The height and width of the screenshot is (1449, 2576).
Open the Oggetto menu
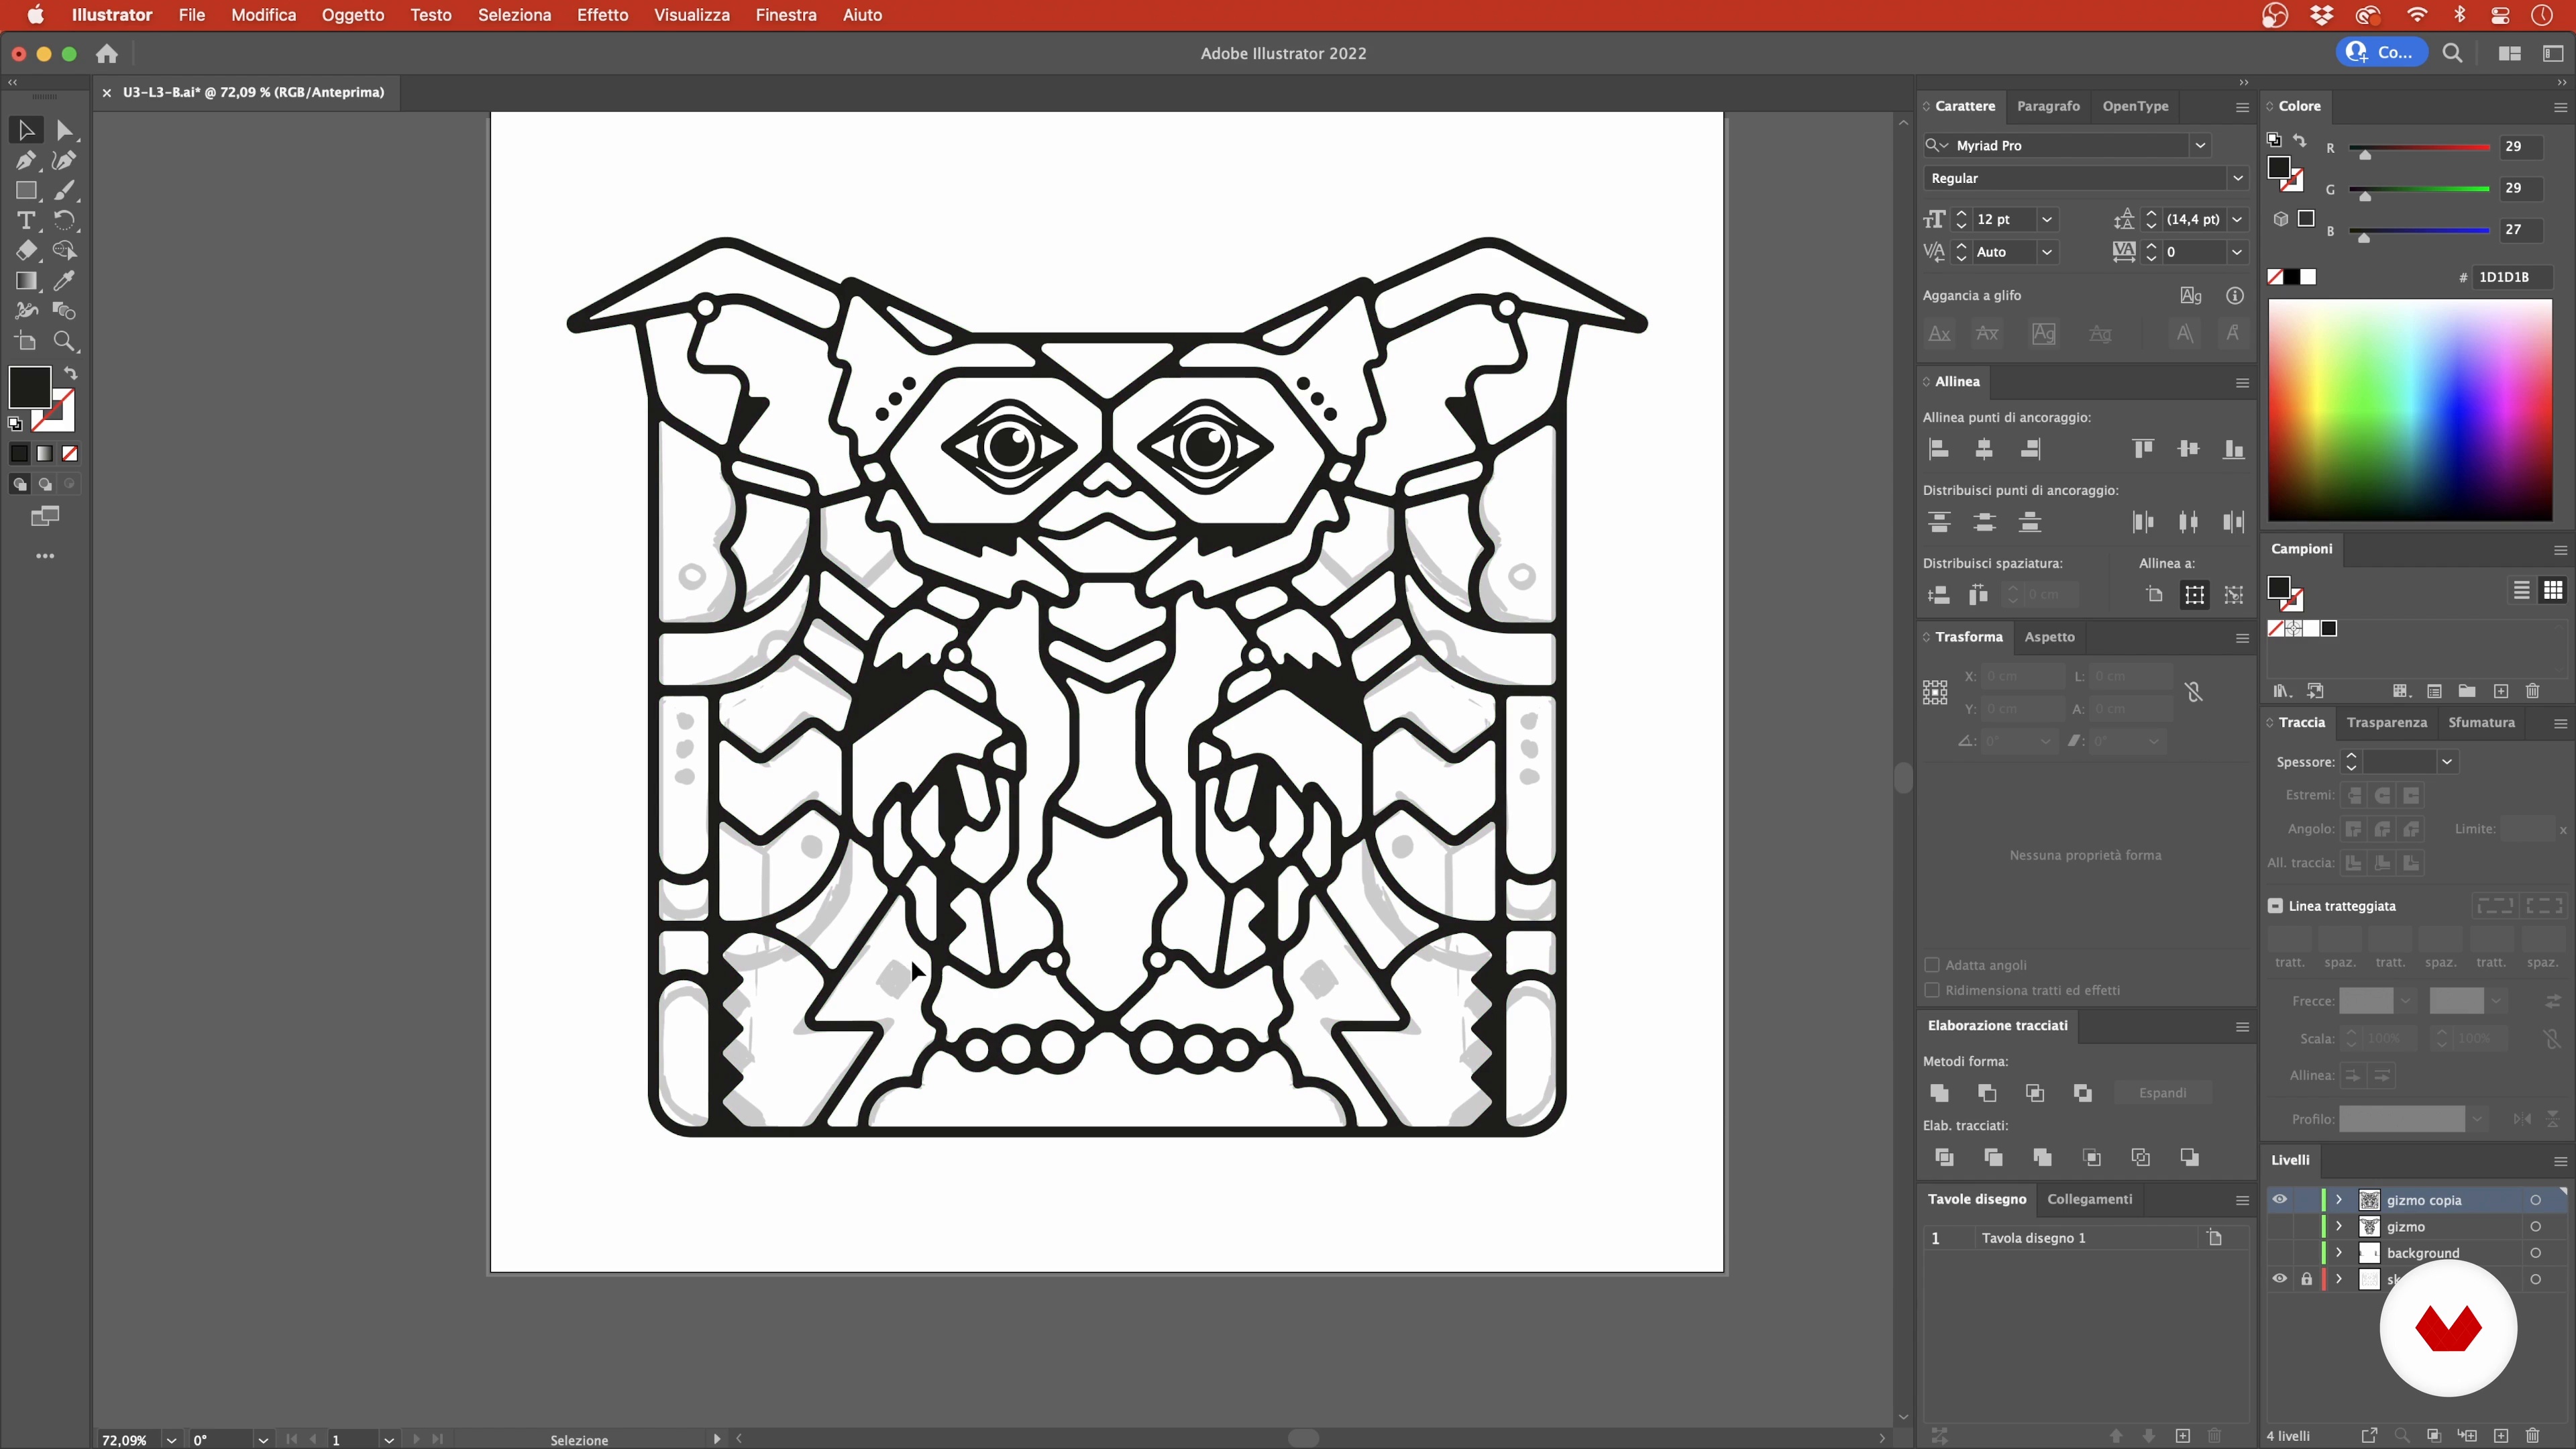tap(353, 15)
